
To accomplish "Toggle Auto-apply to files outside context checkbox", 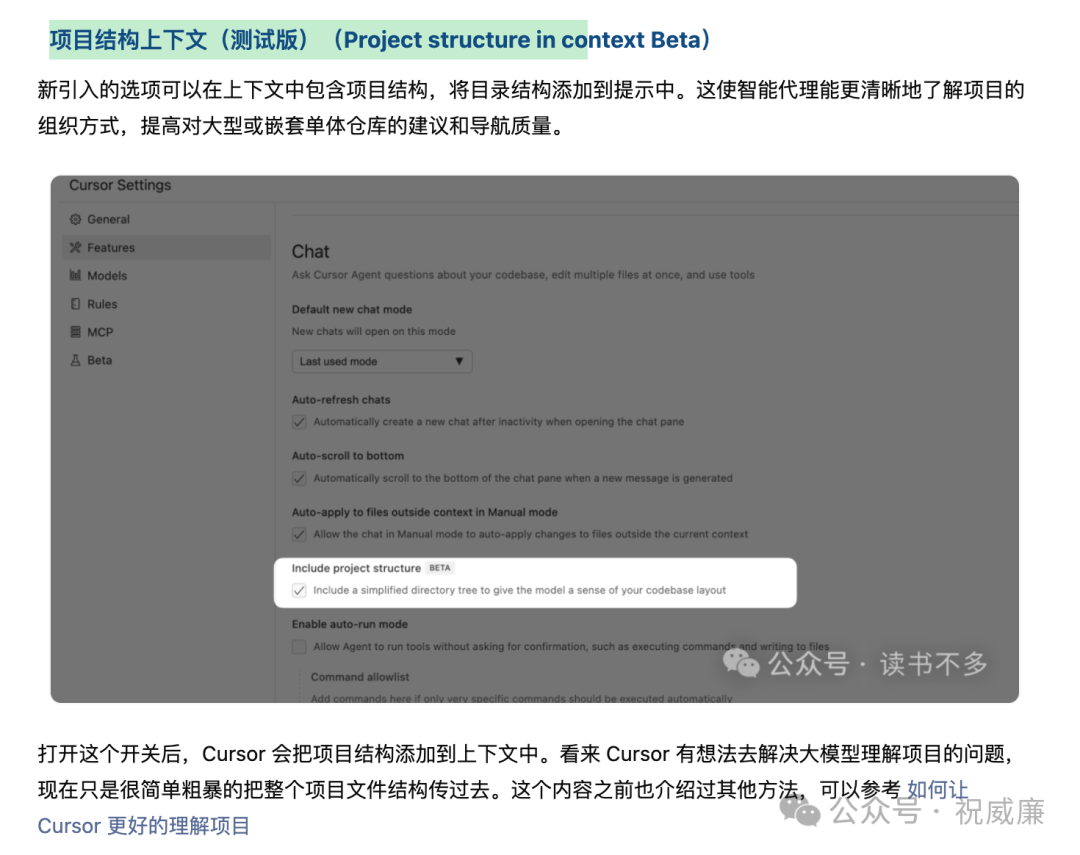I will pos(299,534).
